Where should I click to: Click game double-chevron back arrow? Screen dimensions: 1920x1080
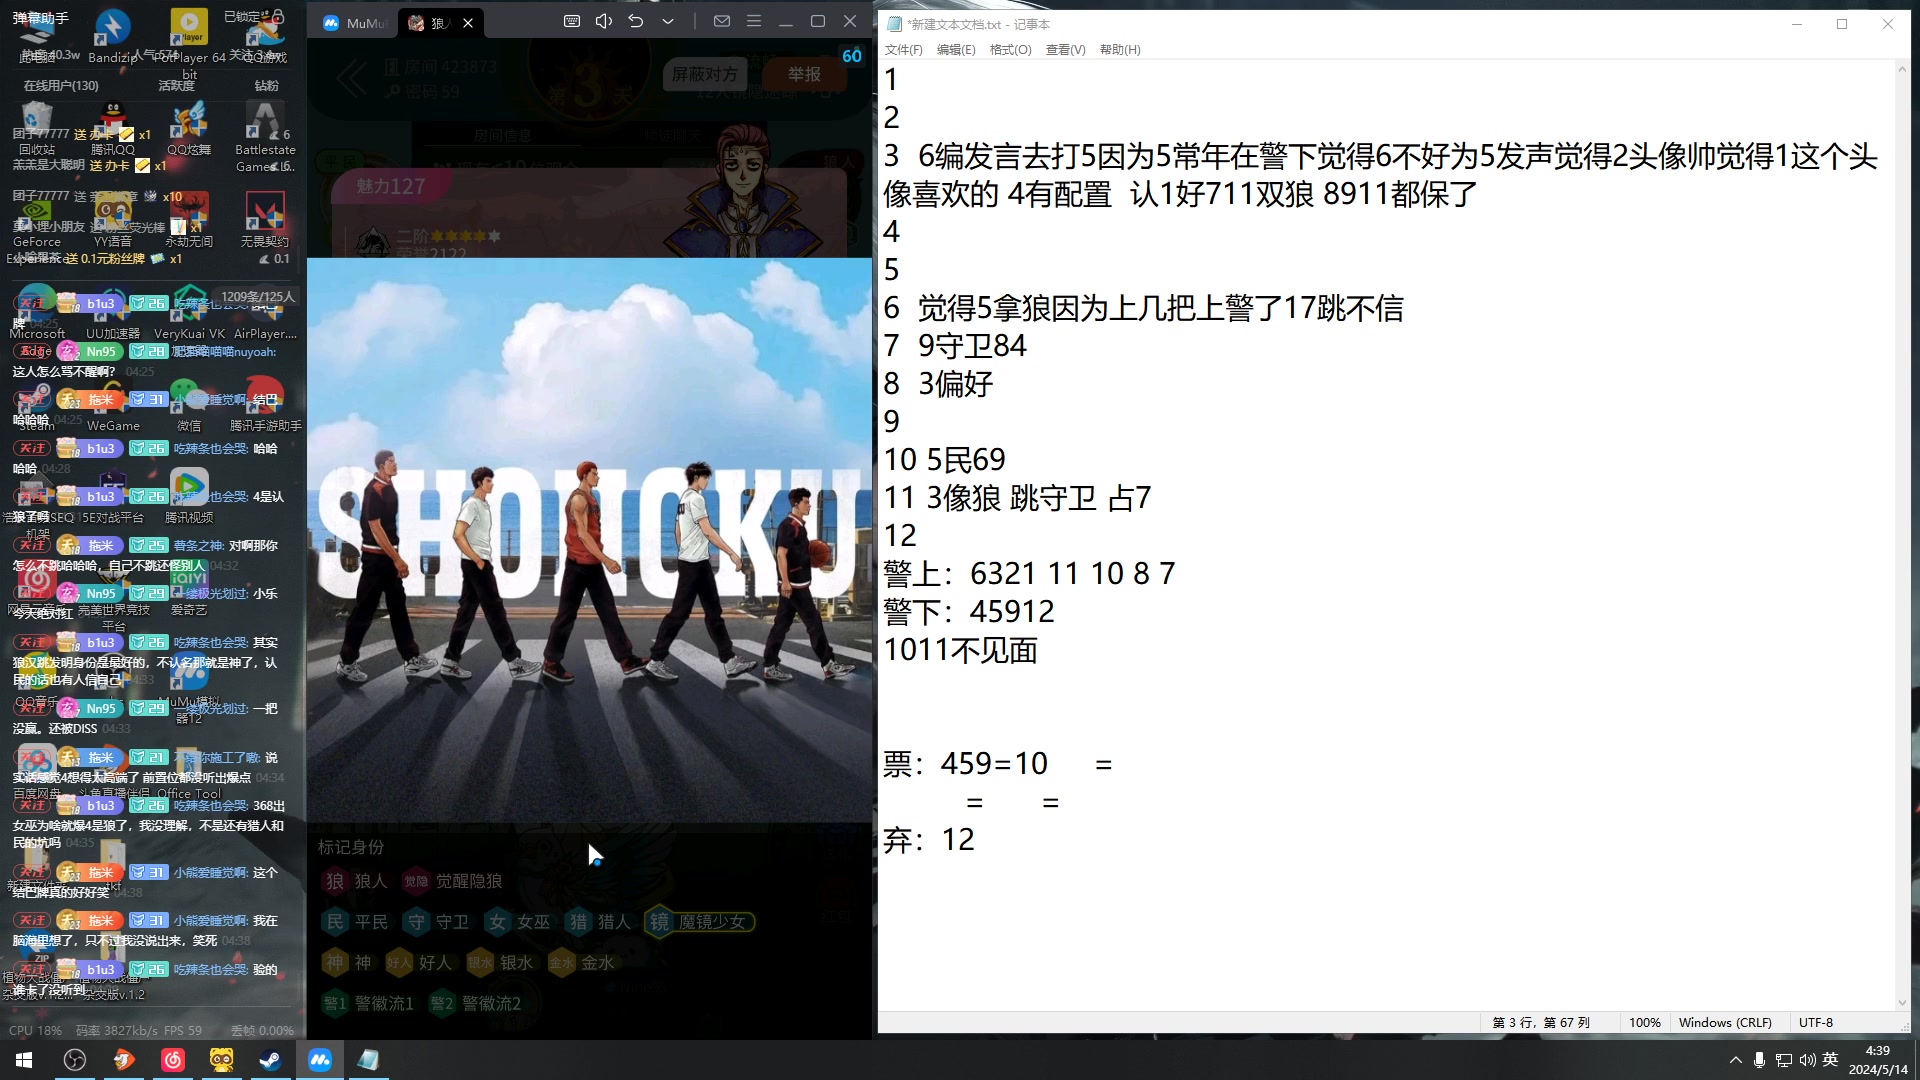click(x=351, y=78)
